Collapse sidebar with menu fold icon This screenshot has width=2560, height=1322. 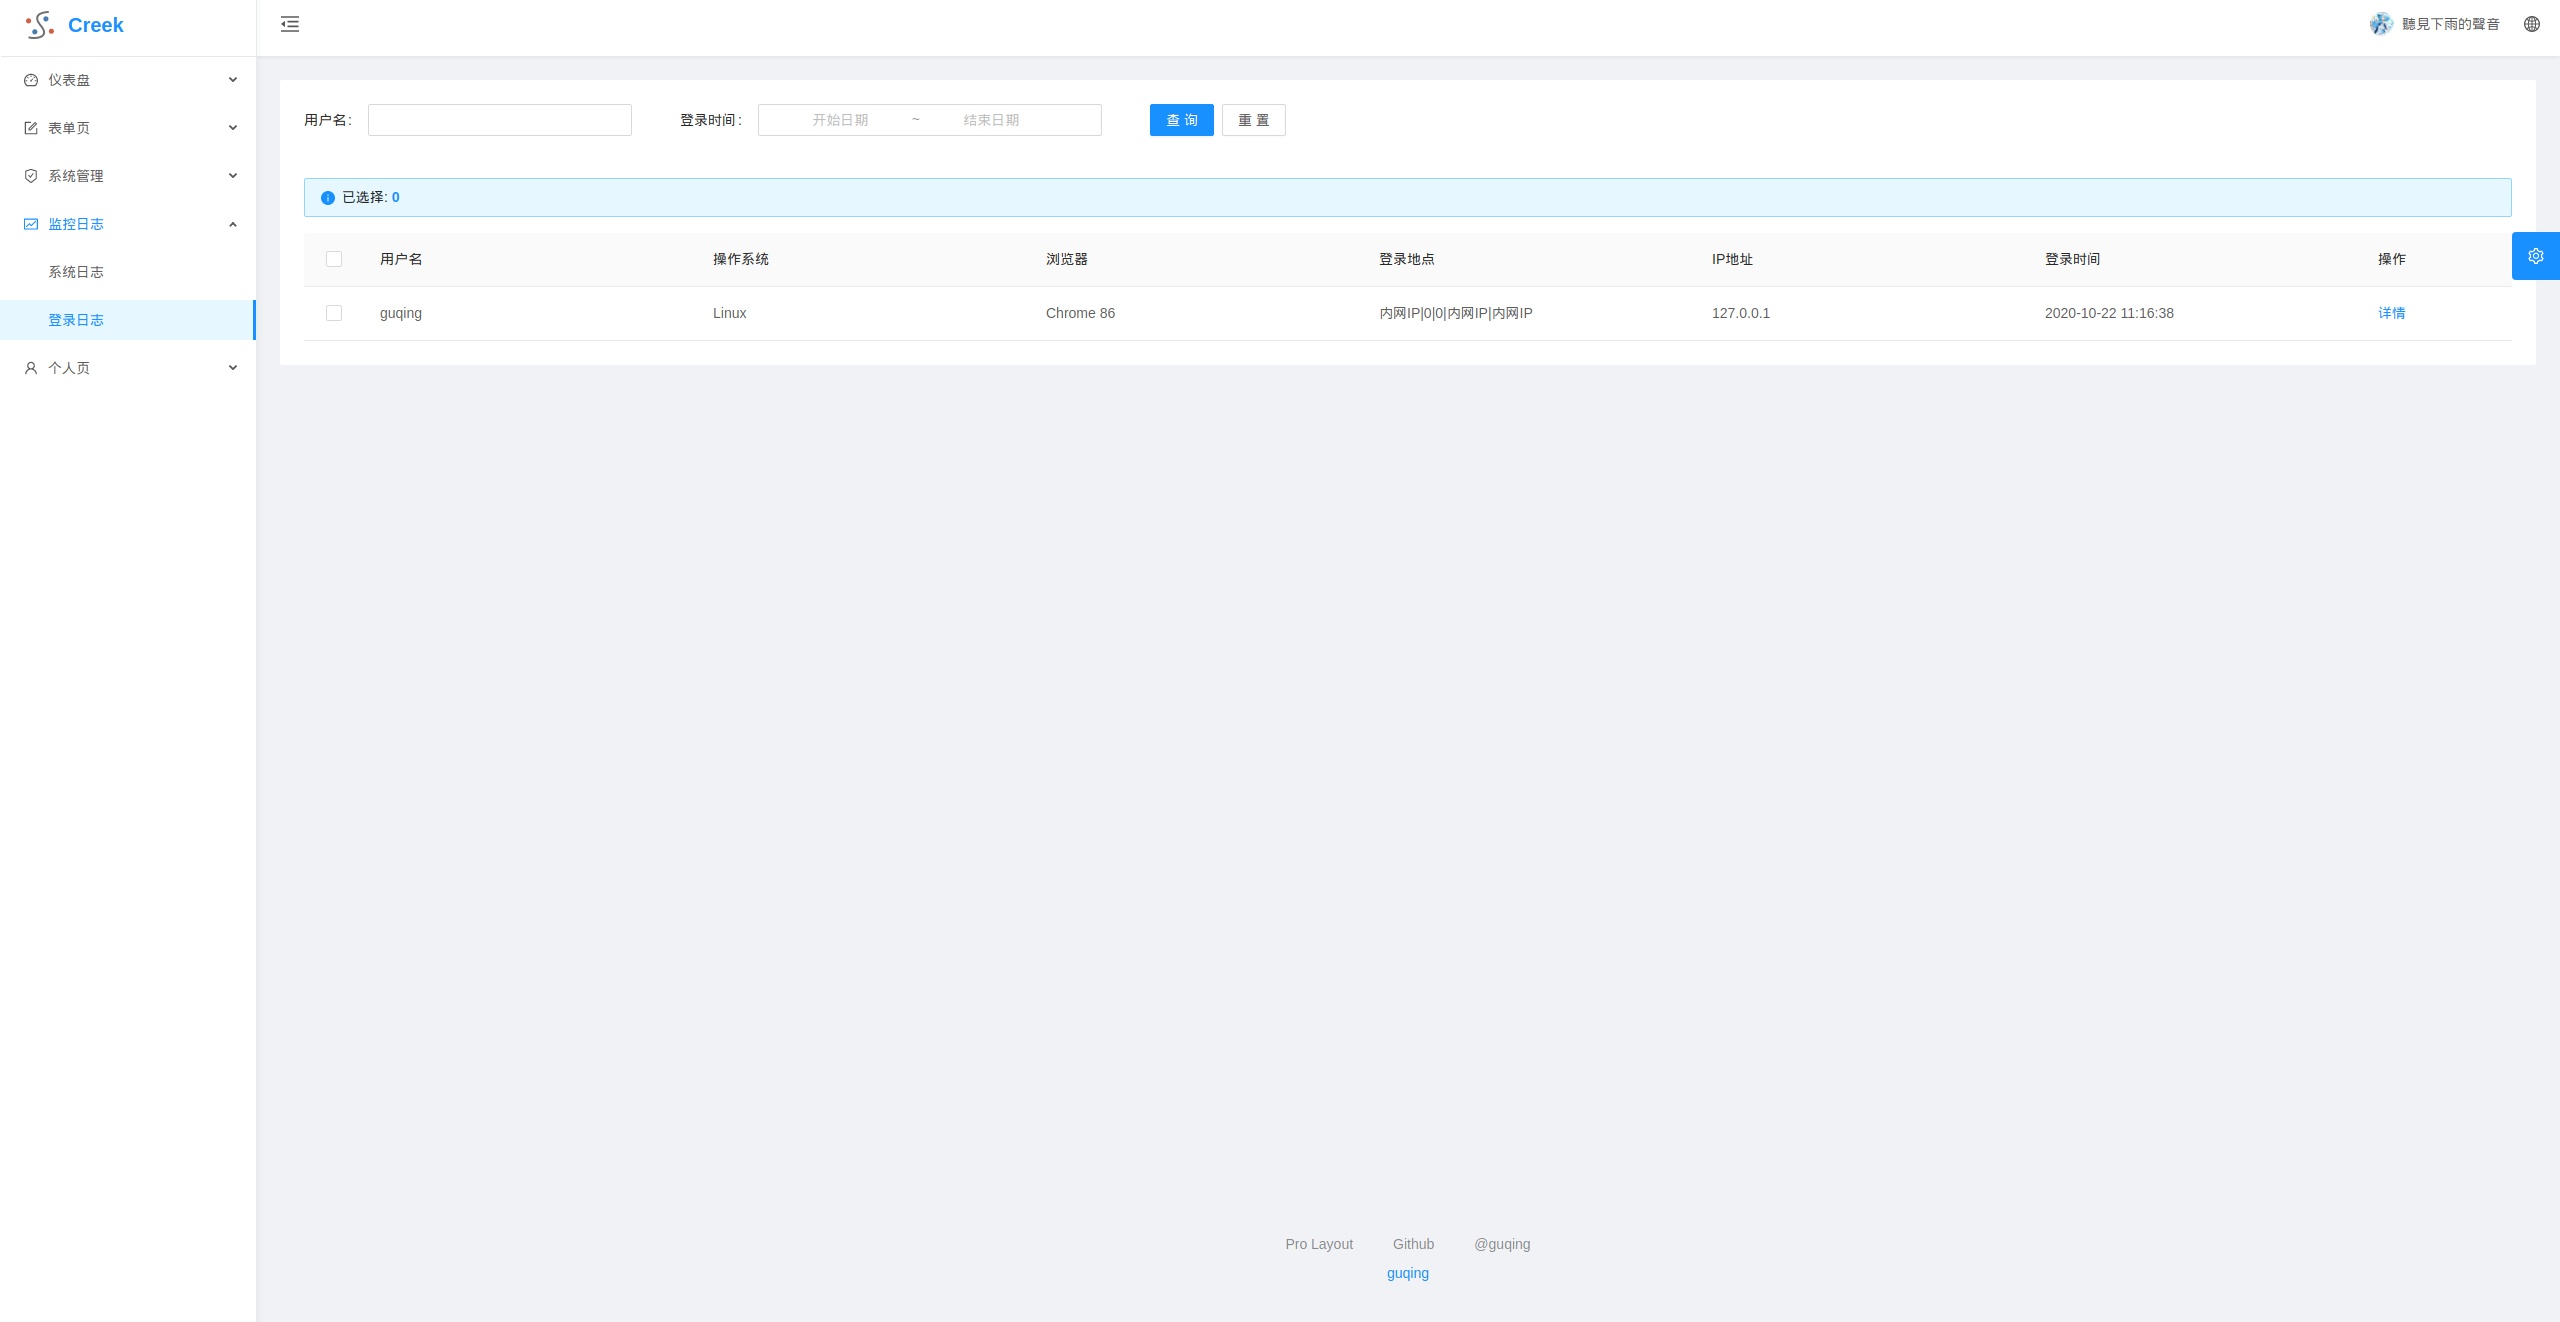click(290, 24)
